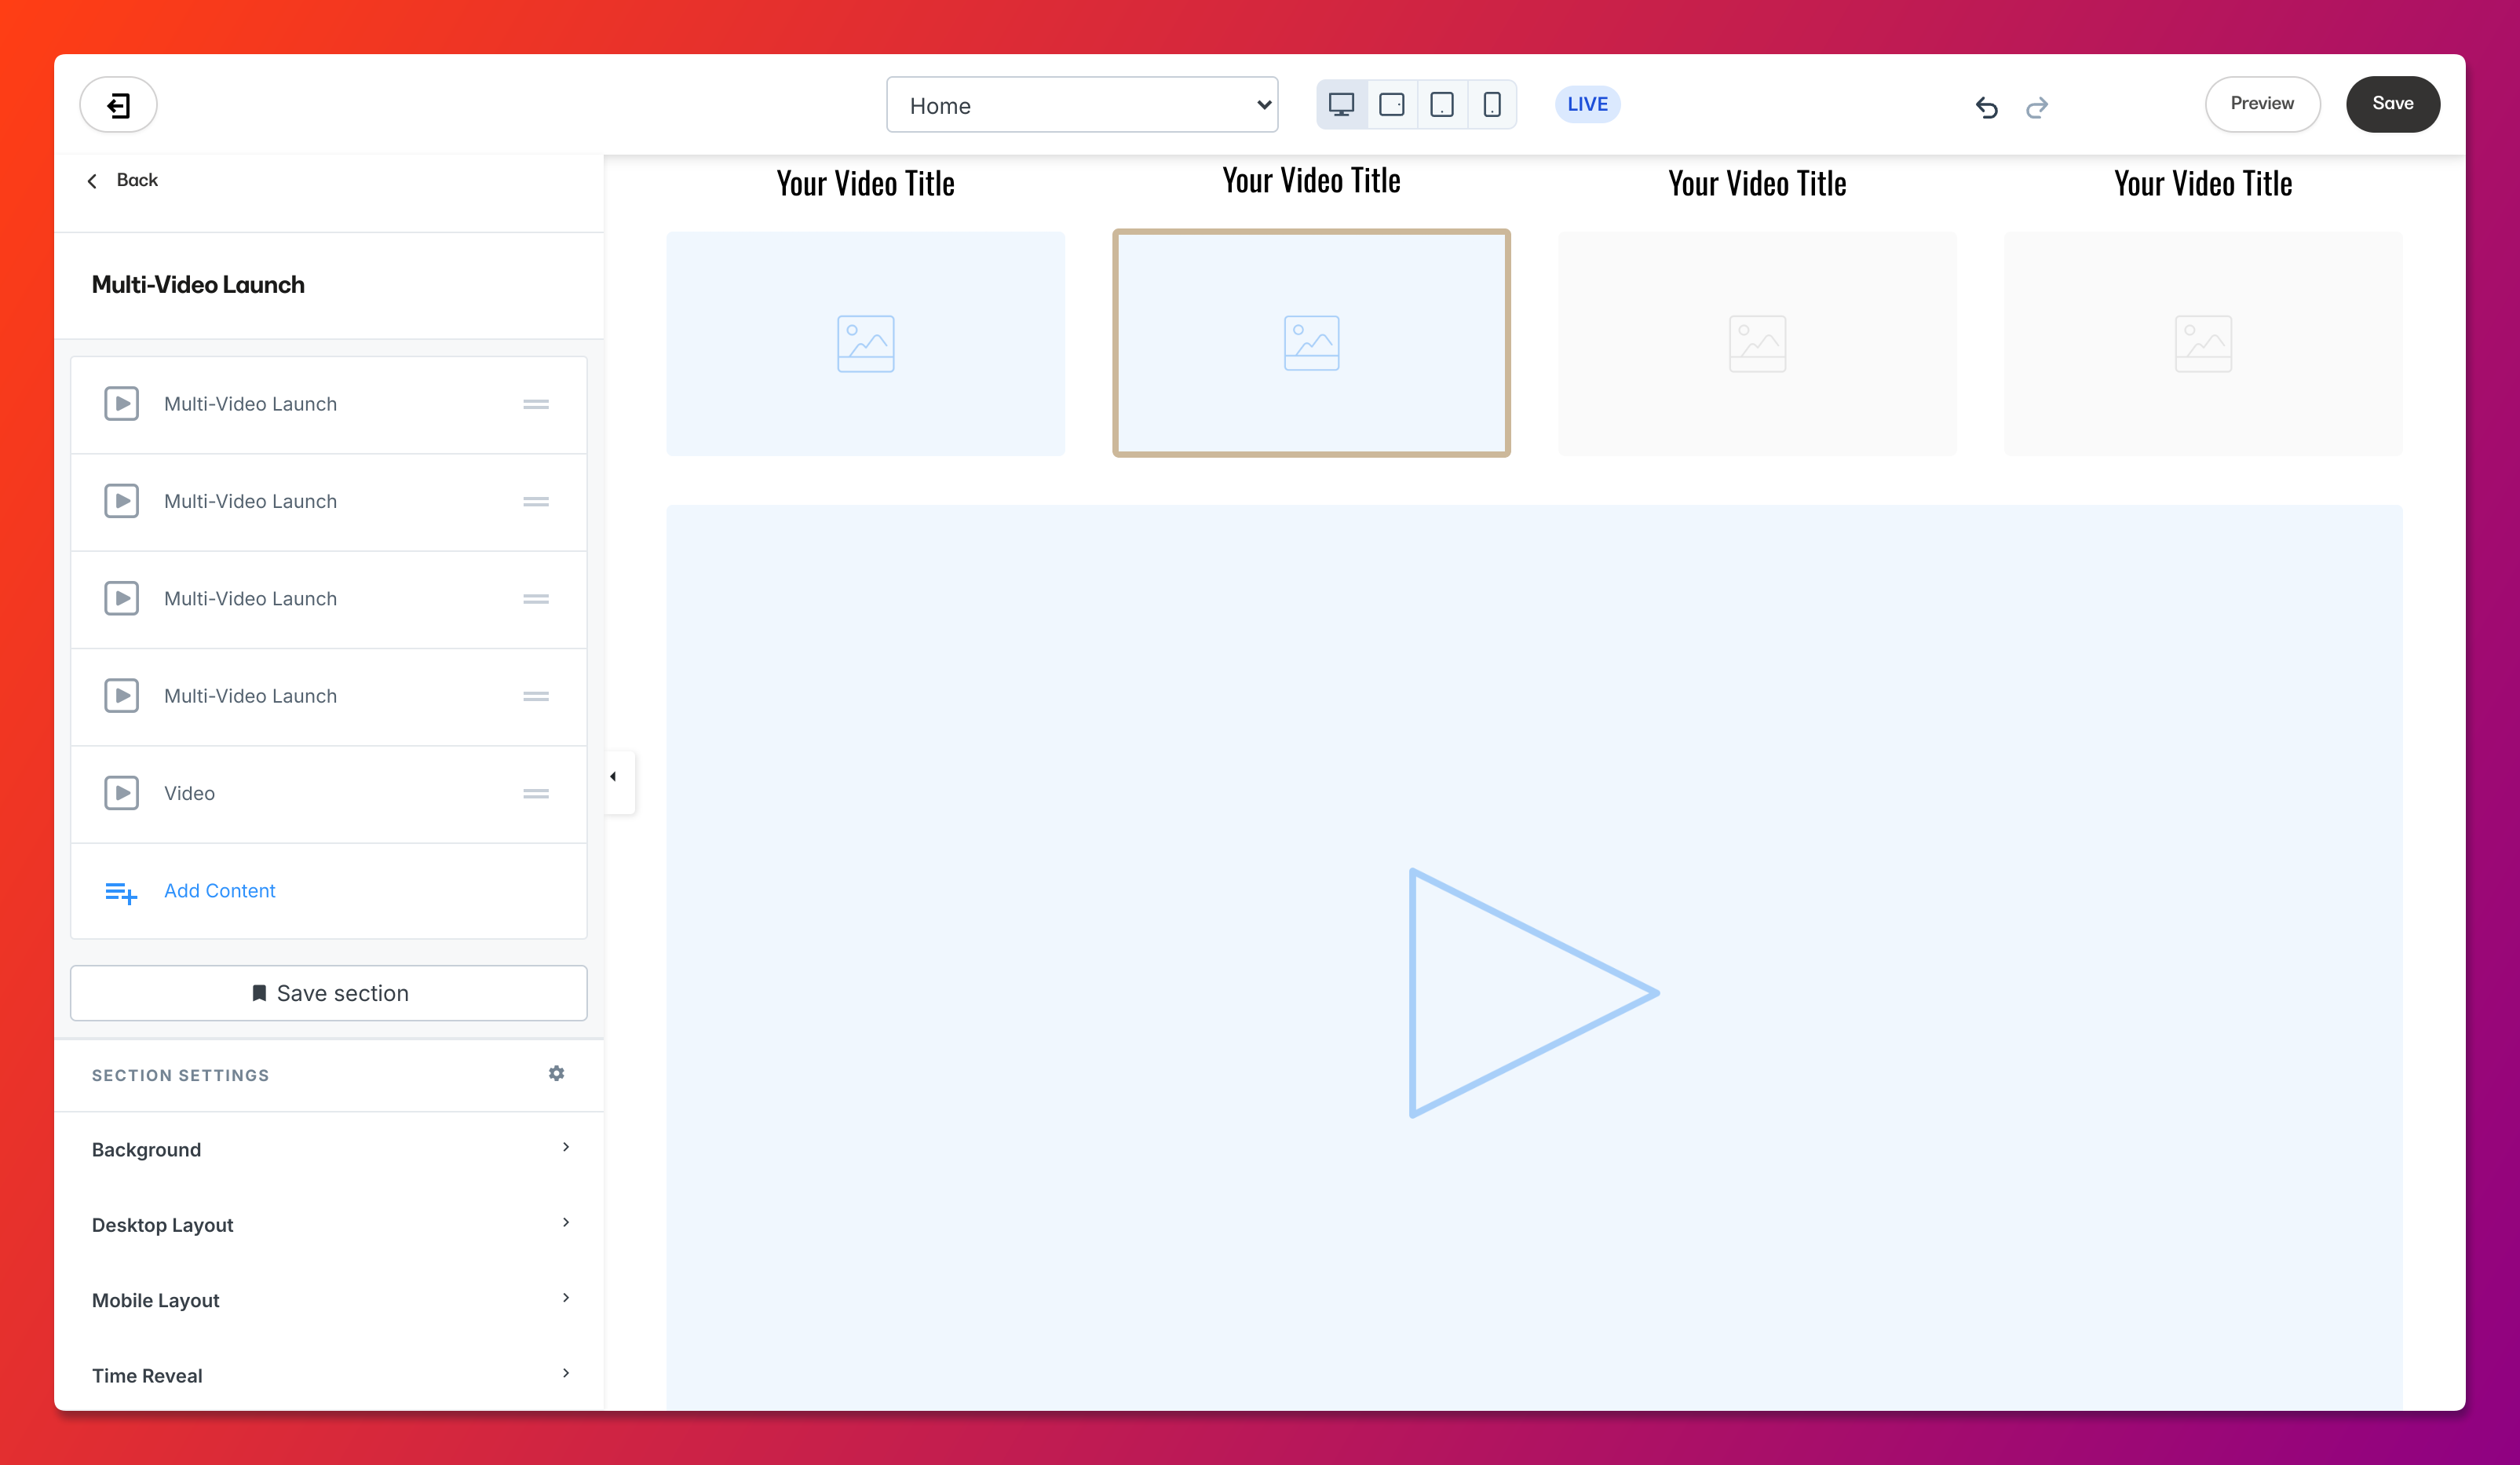
Task: Click Save section button
Action: click(x=328, y=993)
